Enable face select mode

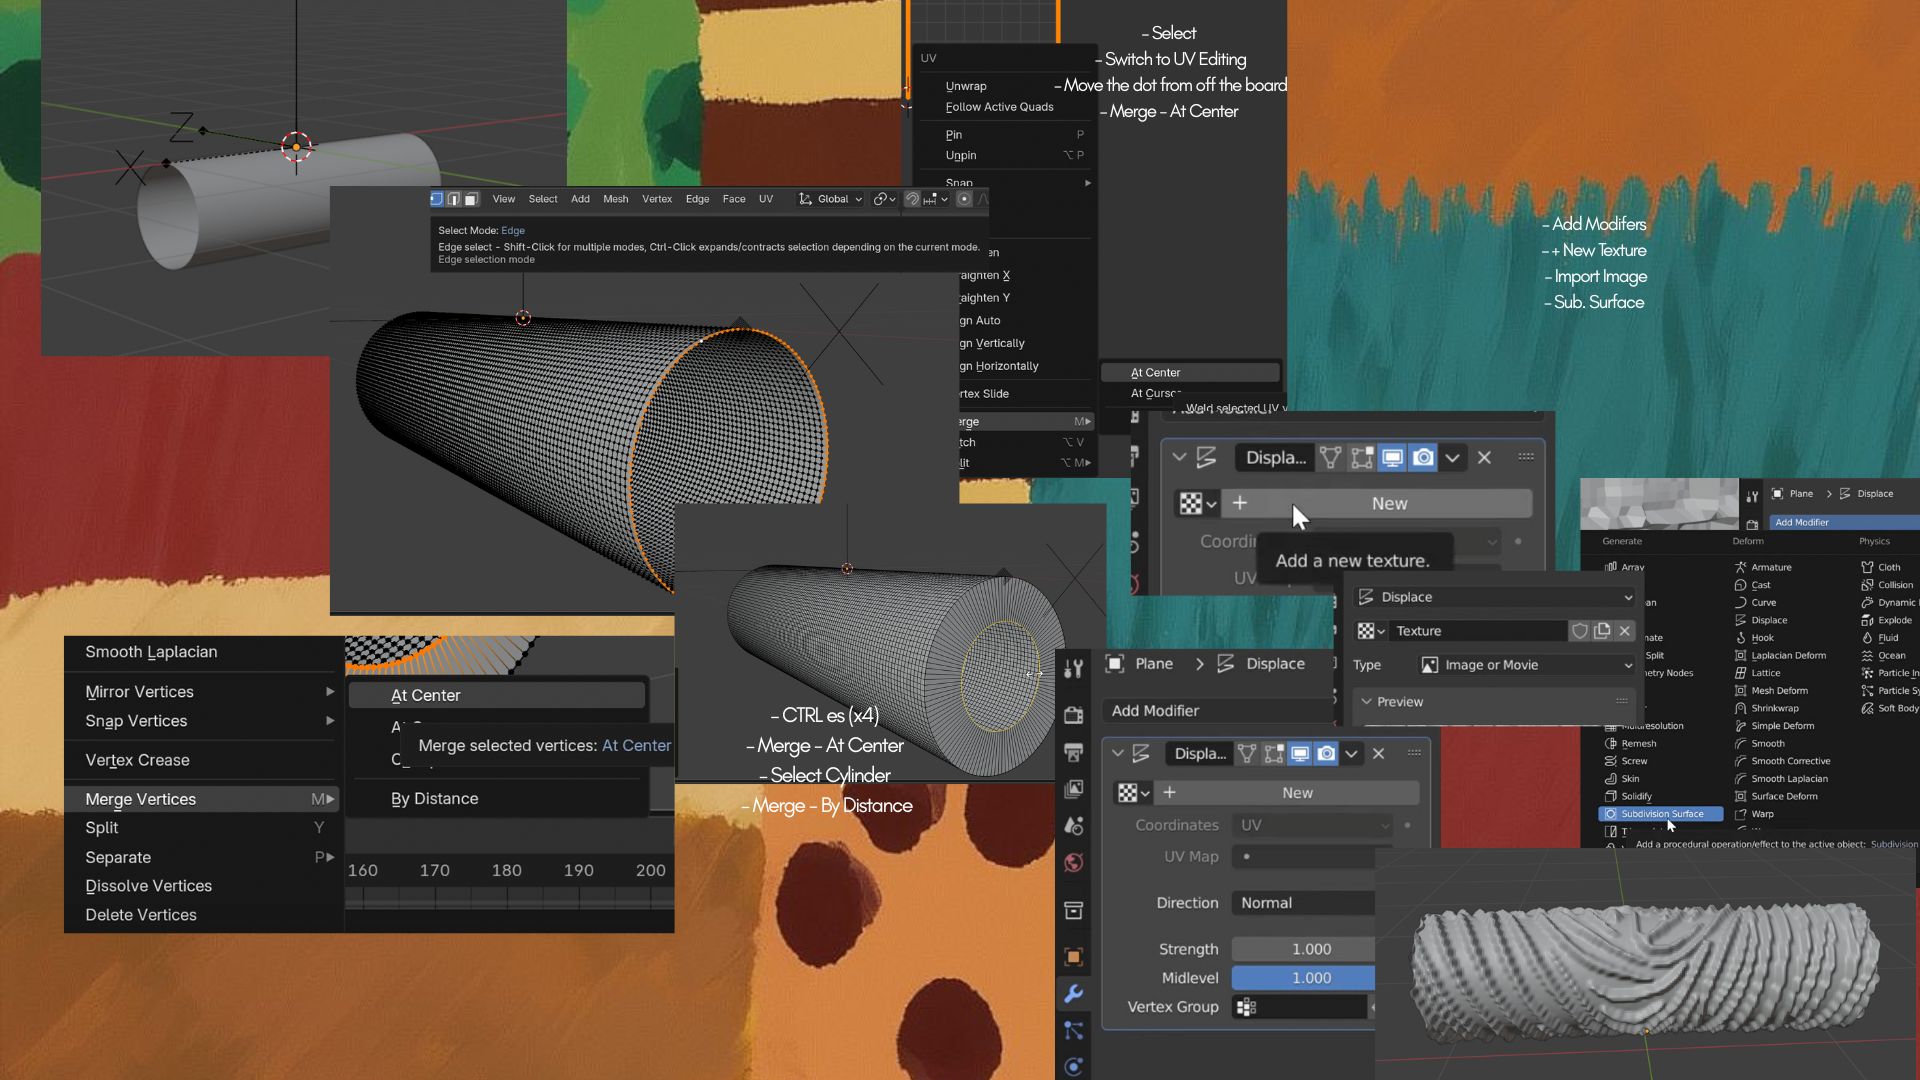tap(471, 199)
